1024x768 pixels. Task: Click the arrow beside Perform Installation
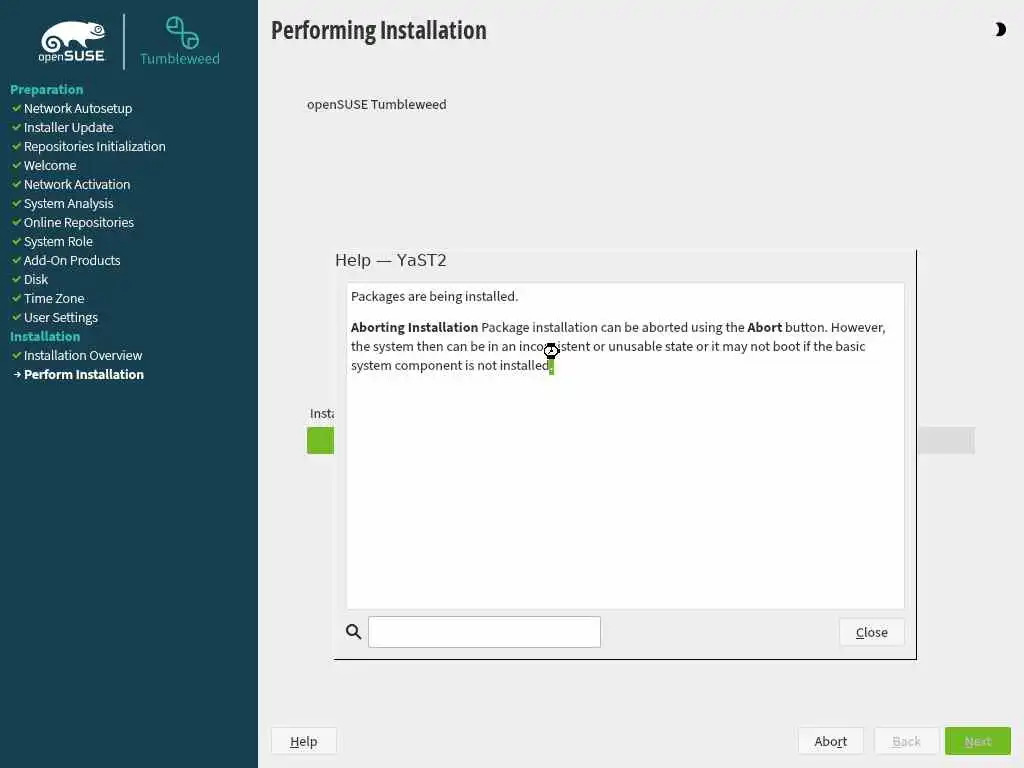(x=17, y=374)
